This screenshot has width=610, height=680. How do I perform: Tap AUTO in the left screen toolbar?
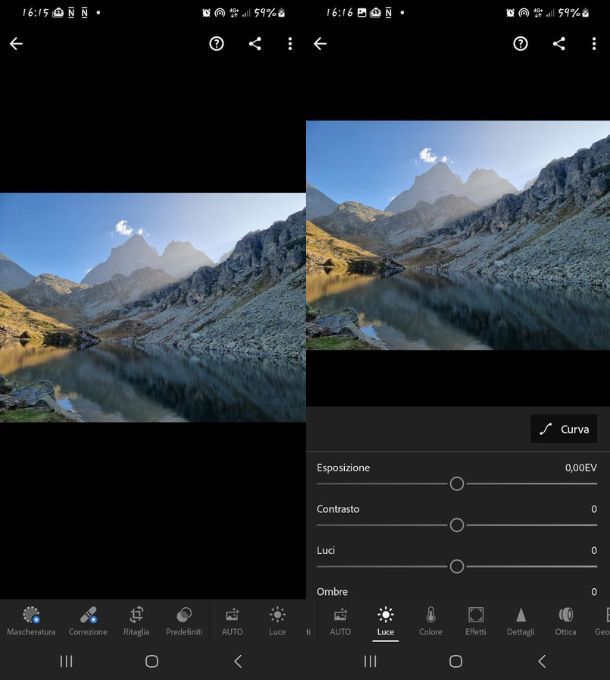pos(232,619)
